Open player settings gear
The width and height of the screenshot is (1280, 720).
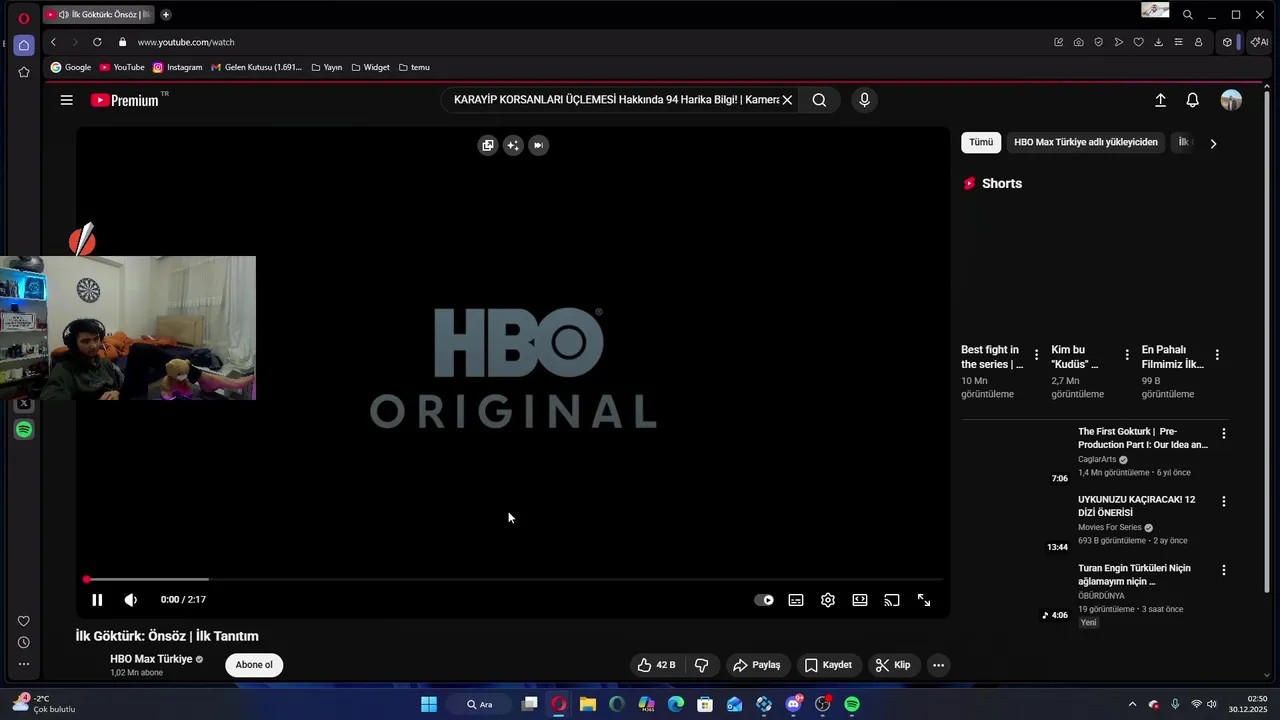tap(828, 600)
